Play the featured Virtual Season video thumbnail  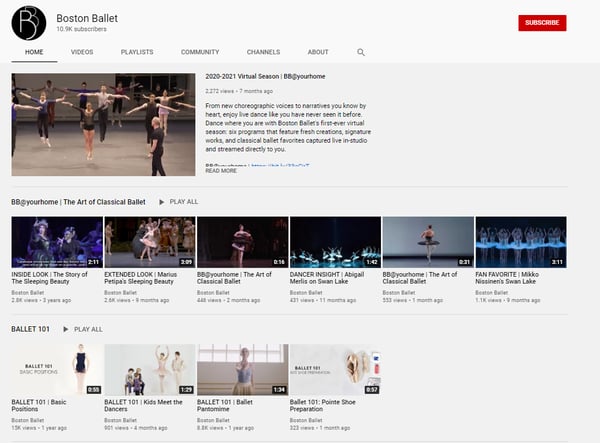coord(103,125)
